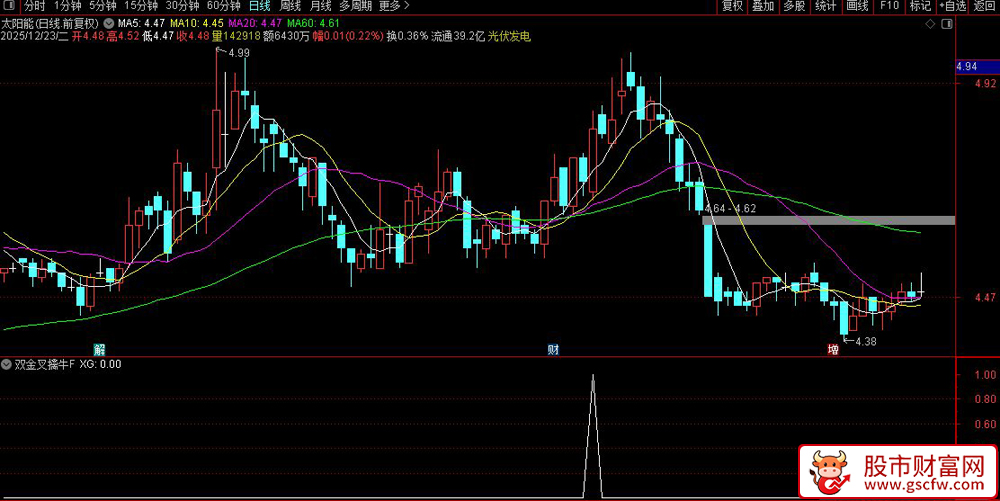Select the 日线 daily chart tab

pyautogui.click(x=260, y=6)
